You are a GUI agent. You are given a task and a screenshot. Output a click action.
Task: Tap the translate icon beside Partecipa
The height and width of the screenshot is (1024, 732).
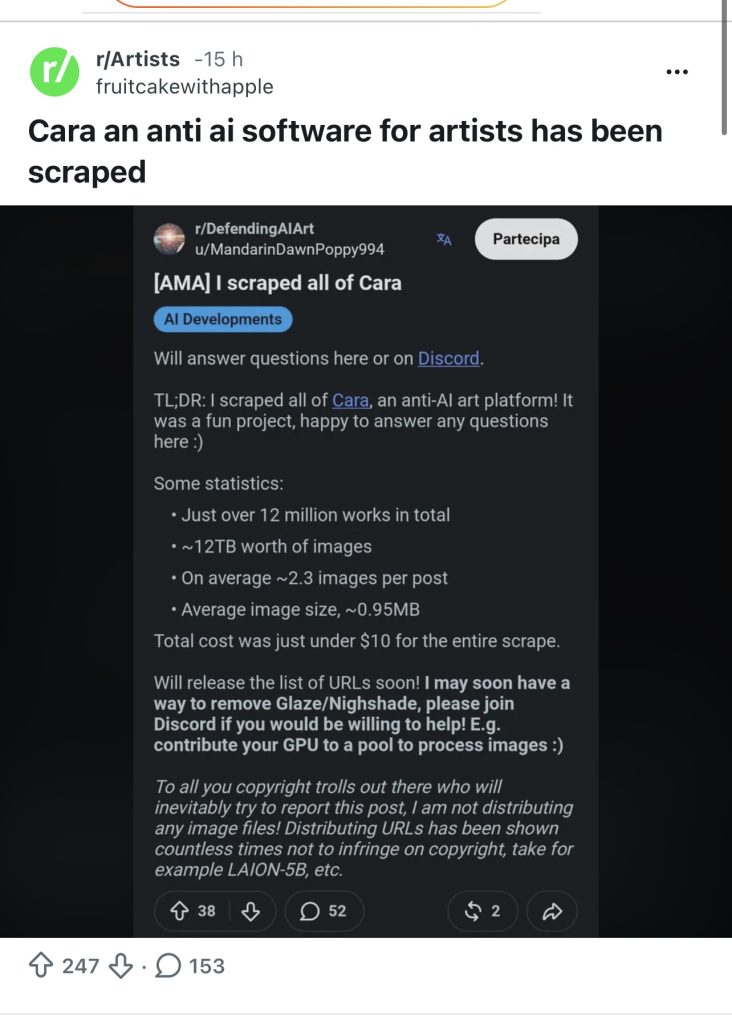(x=444, y=239)
